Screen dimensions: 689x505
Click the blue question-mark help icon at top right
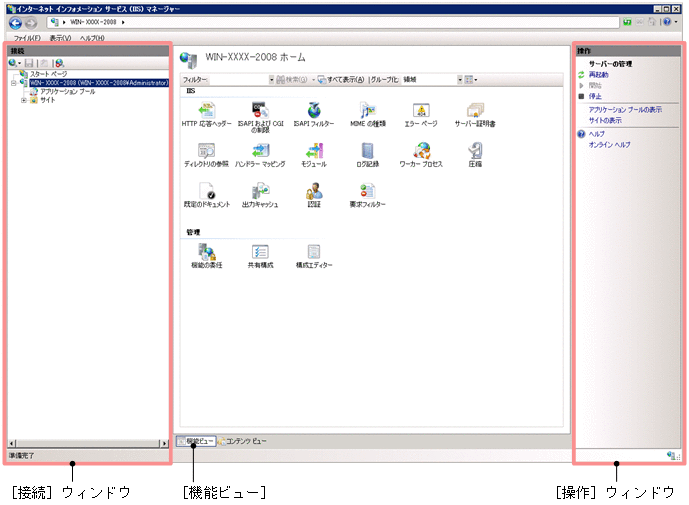[x=667, y=22]
